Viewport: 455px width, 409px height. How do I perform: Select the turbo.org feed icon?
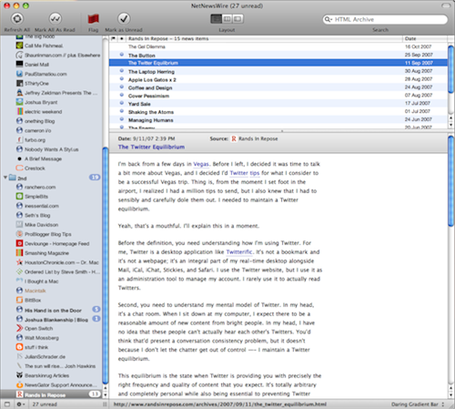(20, 140)
